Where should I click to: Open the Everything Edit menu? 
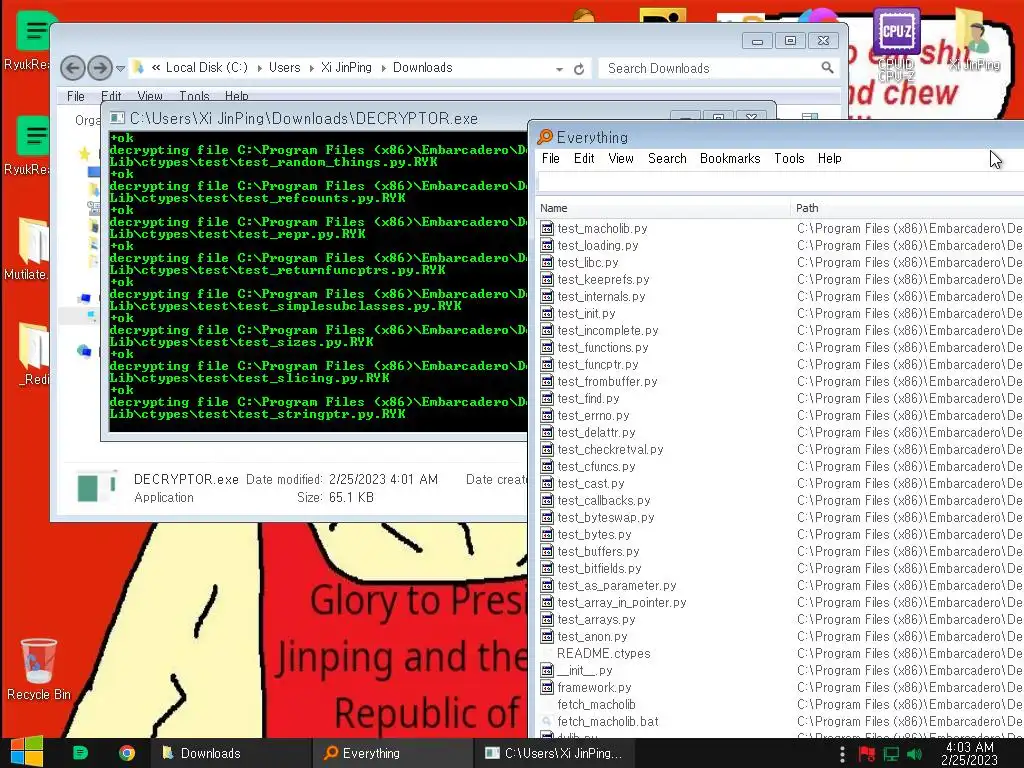tap(584, 159)
